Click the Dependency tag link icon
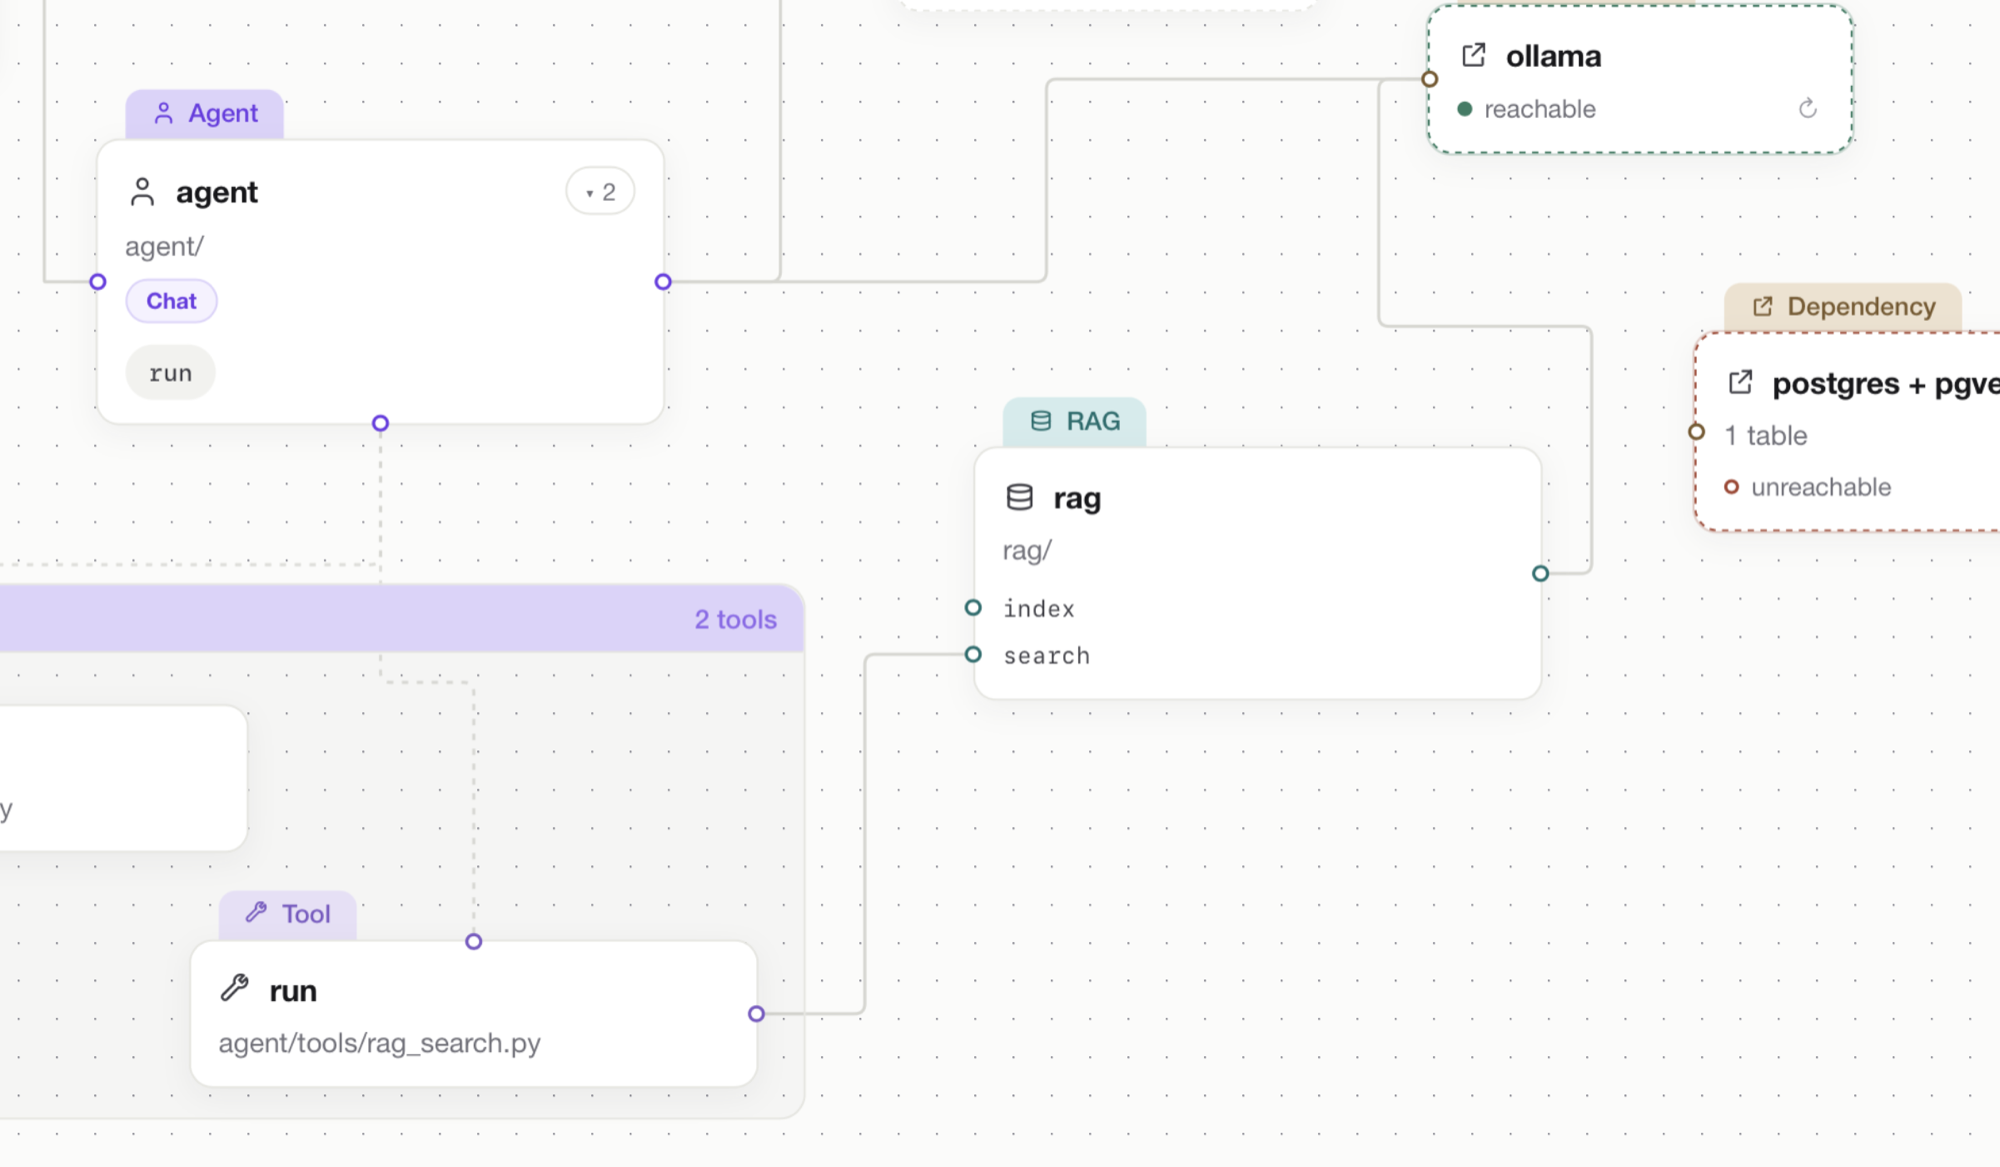The width and height of the screenshot is (2000, 1167). (x=1763, y=306)
